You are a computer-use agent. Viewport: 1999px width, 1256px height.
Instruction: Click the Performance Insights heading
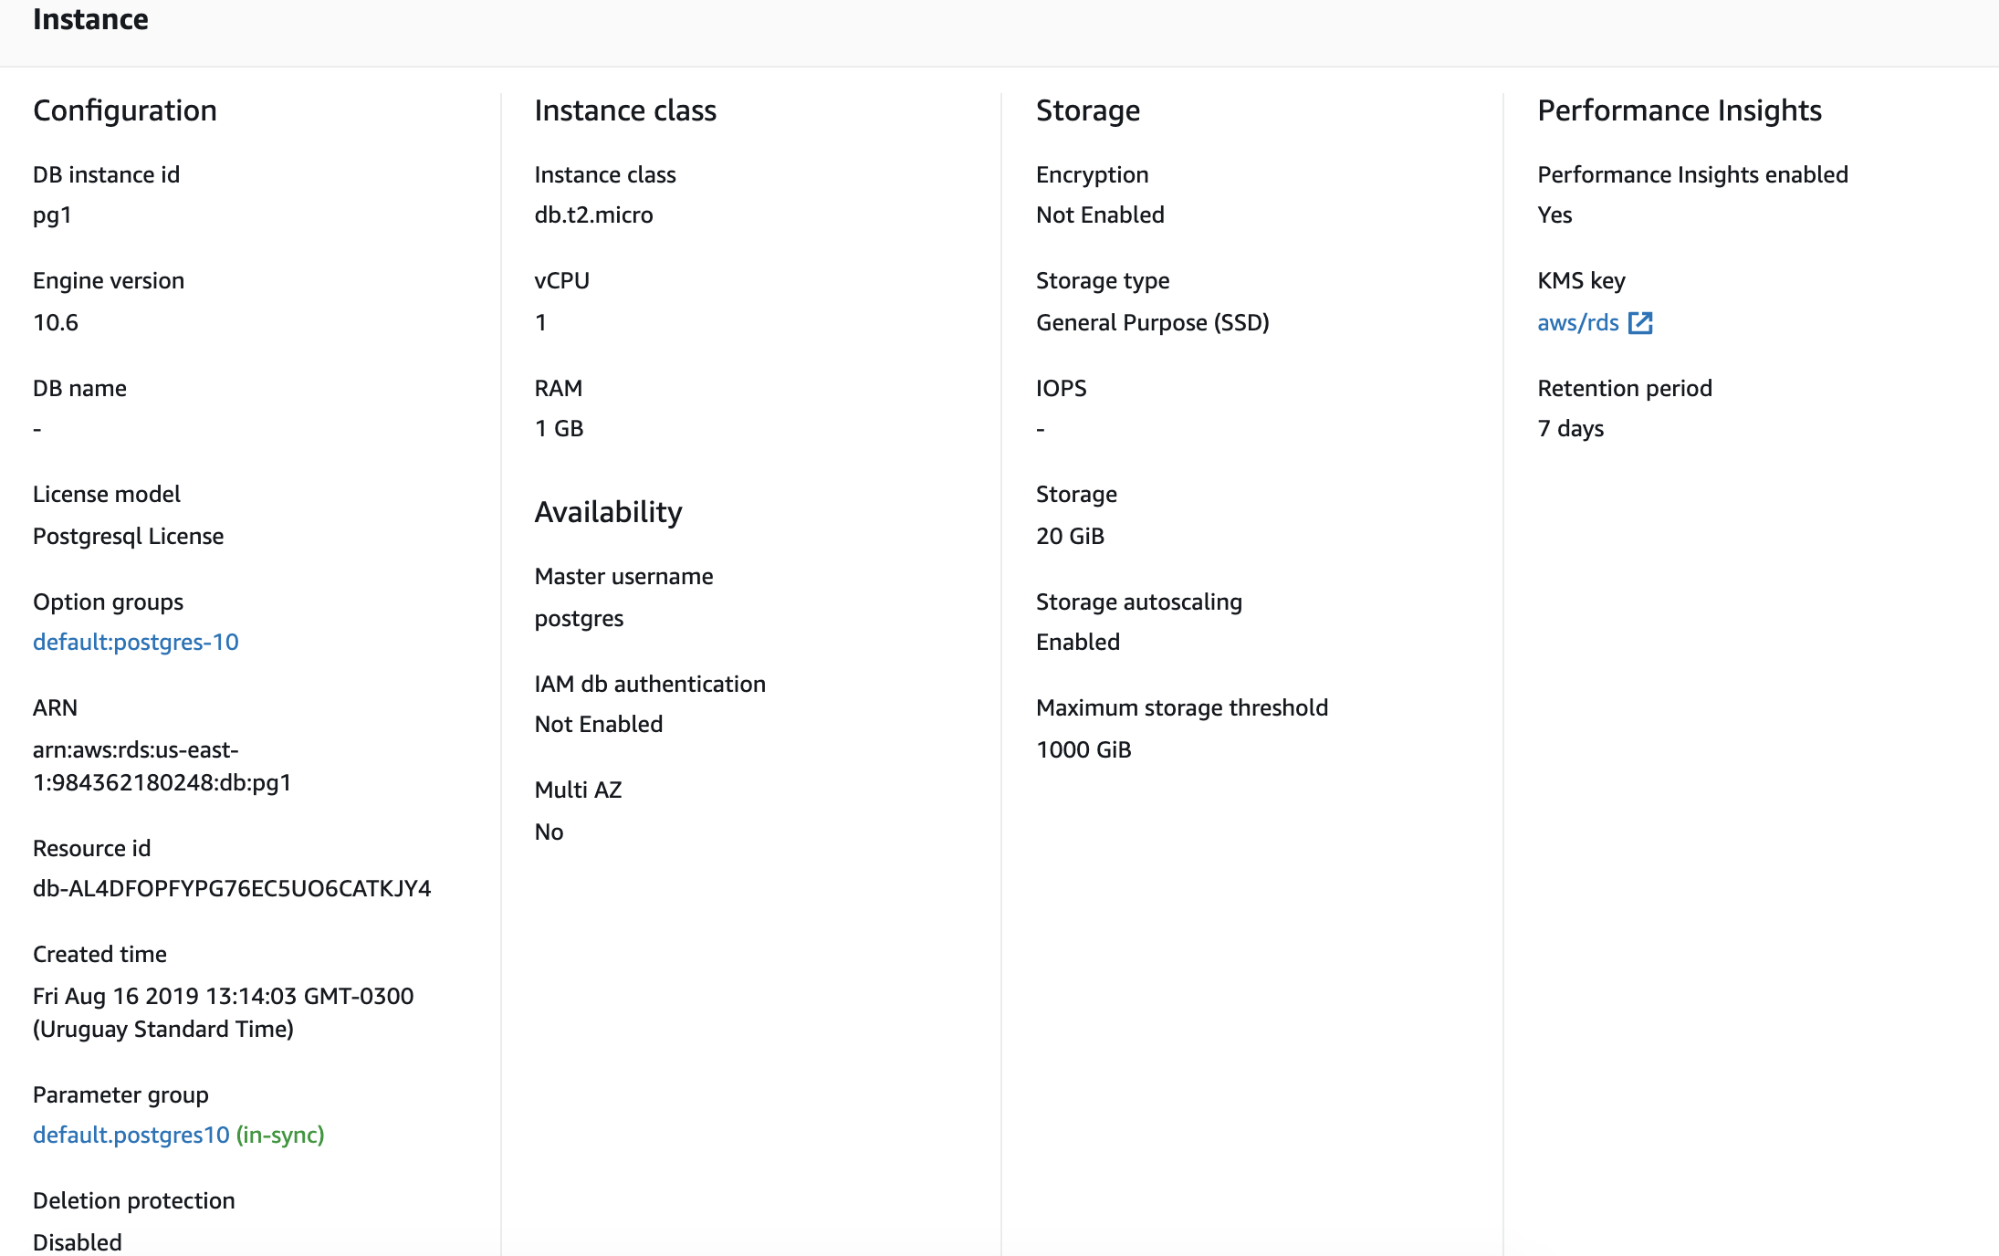tap(1679, 111)
